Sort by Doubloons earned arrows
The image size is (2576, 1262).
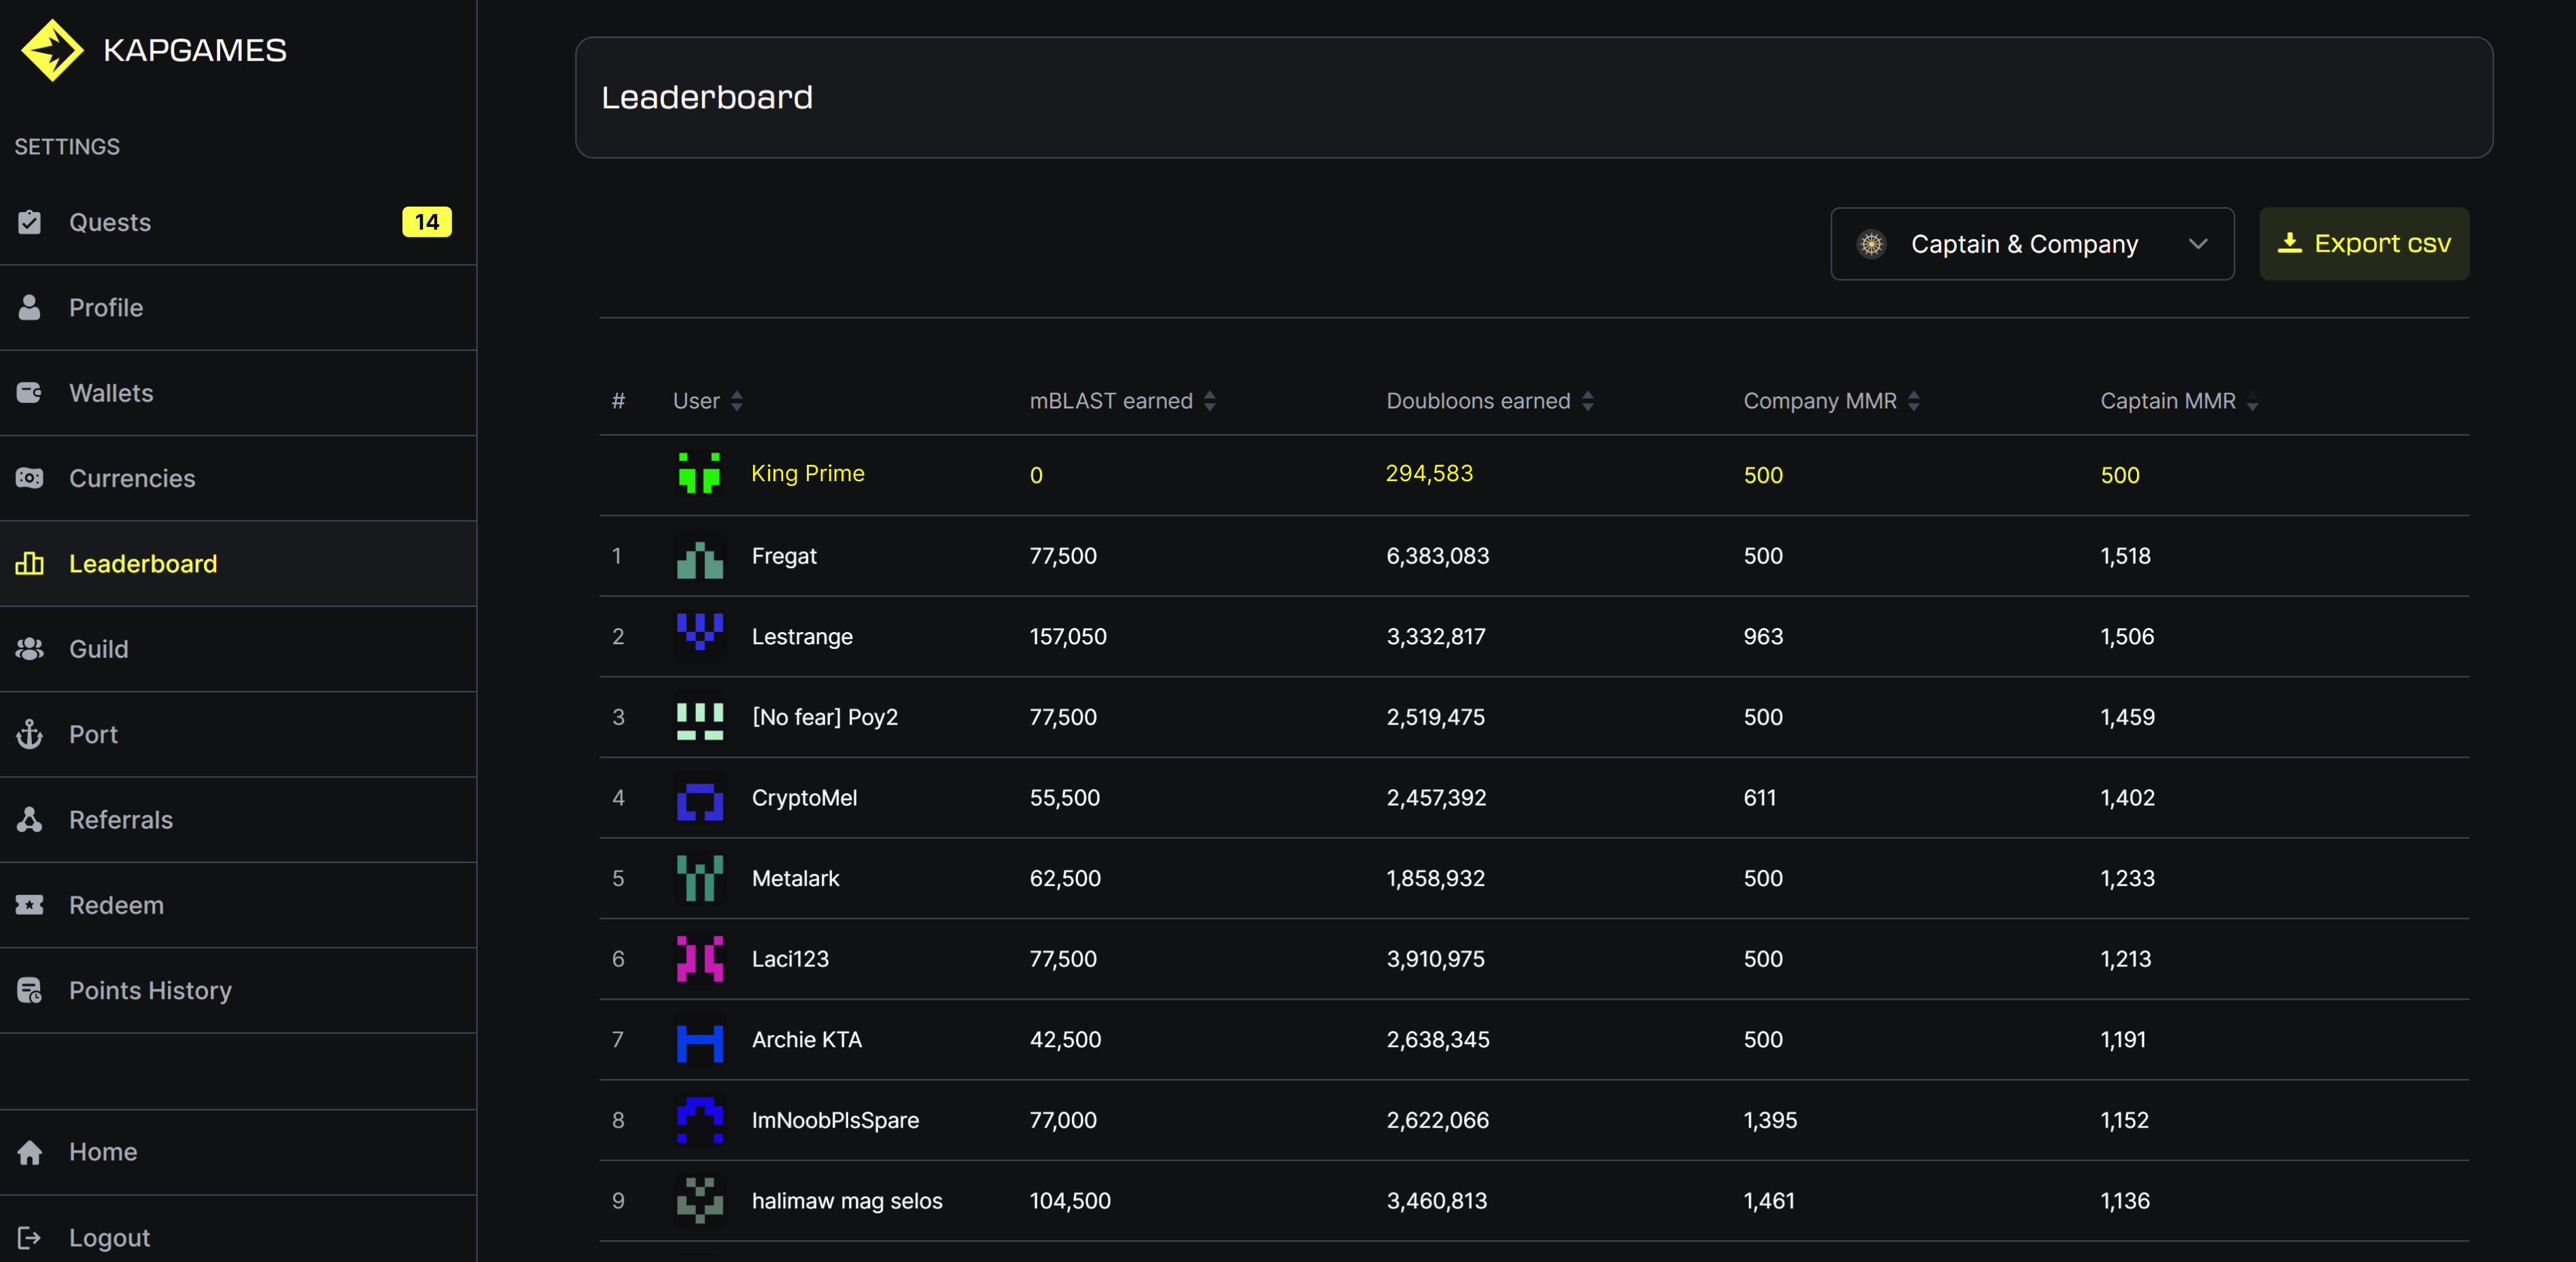point(1588,401)
